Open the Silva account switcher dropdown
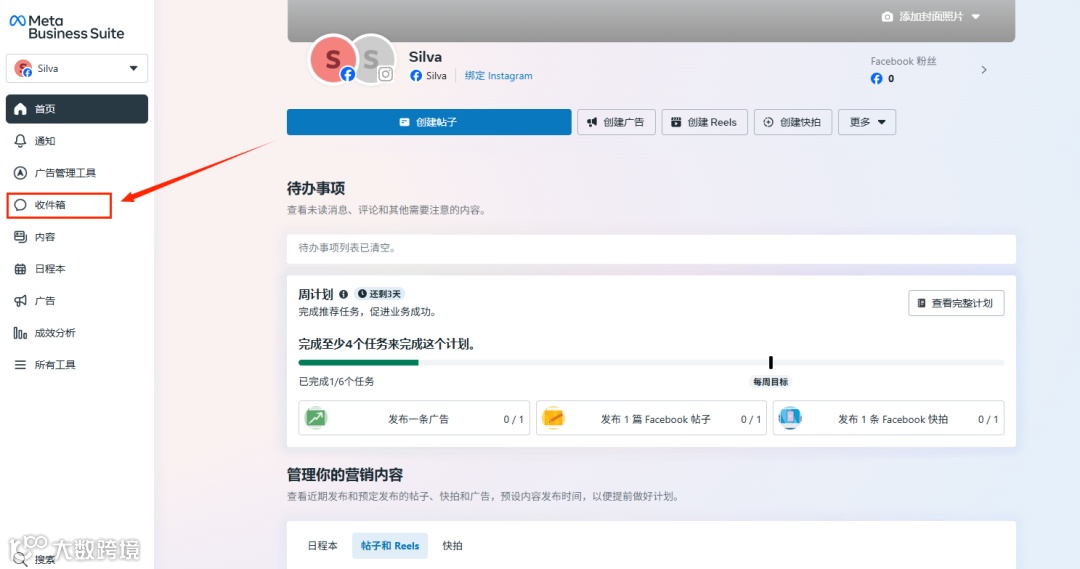This screenshot has height=569, width=1080. [76, 68]
